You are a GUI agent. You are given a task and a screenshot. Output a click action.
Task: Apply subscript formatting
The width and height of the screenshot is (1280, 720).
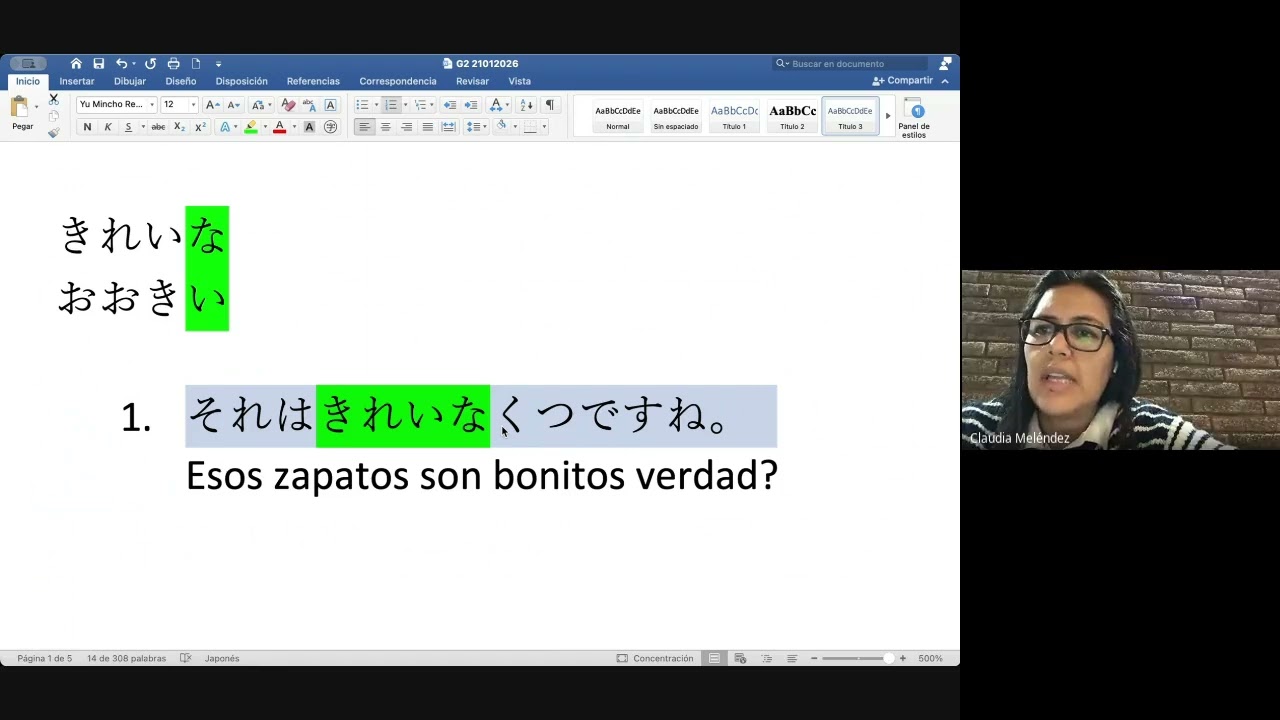click(179, 127)
